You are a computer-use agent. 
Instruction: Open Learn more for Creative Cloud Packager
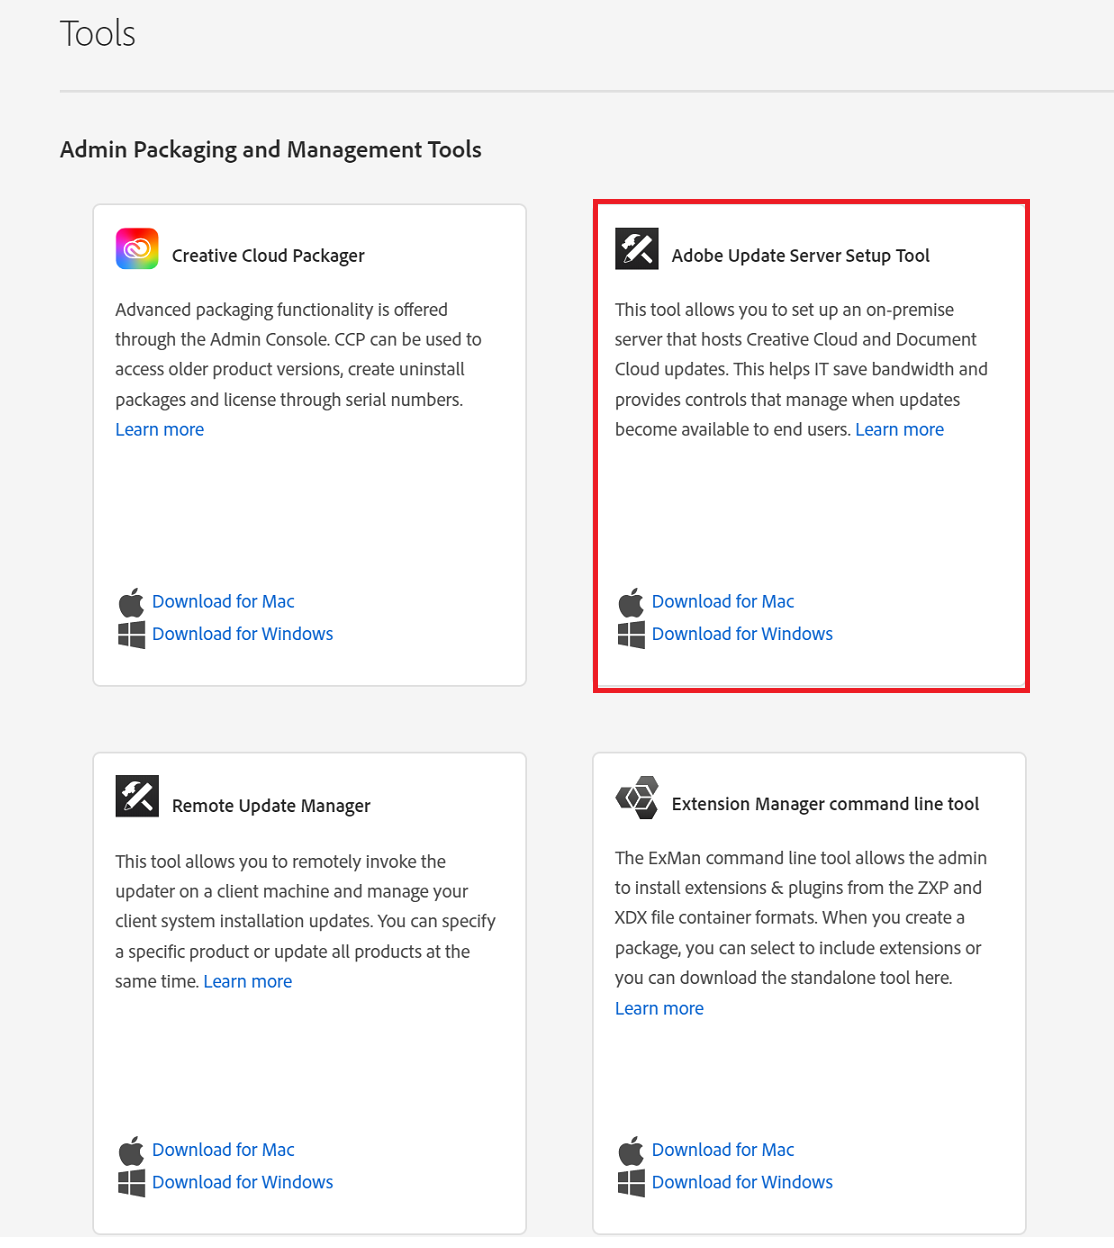(x=160, y=429)
